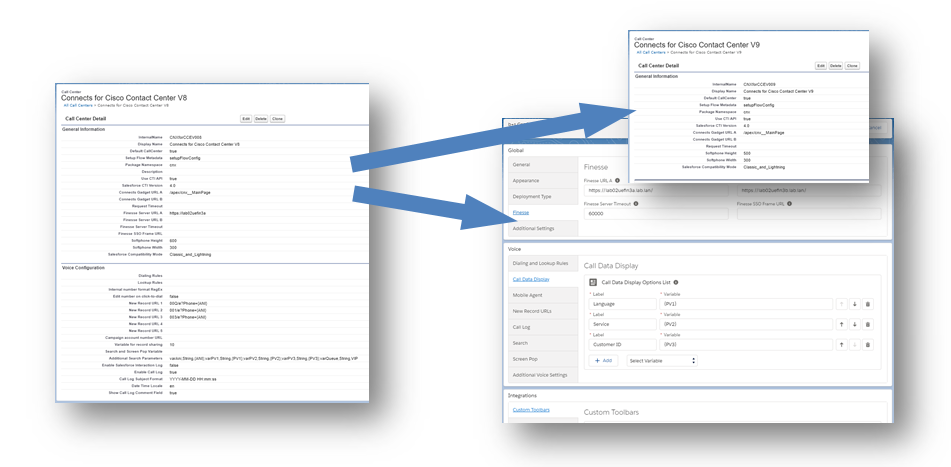This screenshot has height=467, width=951.
Task: Select the Call Data Display tab
Action: click(531, 279)
